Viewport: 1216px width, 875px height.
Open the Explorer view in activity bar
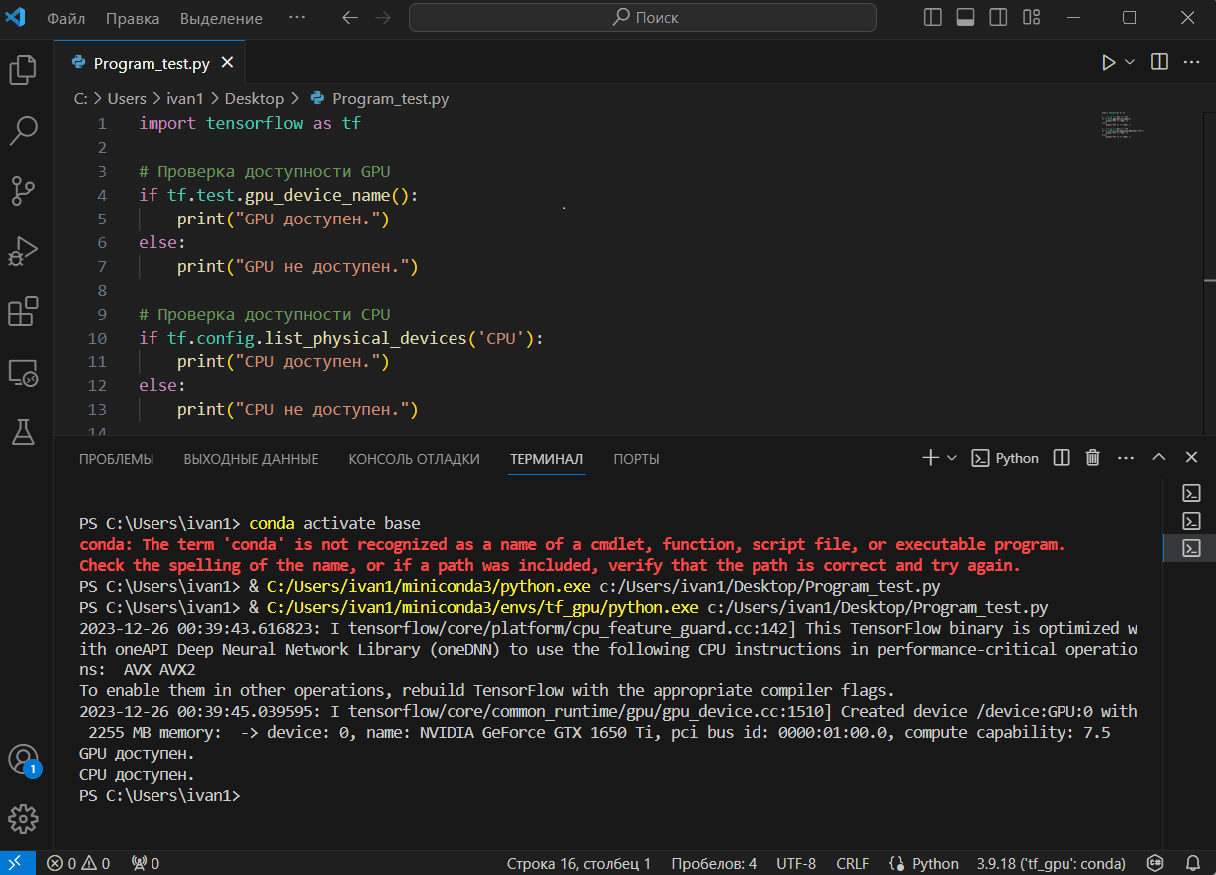23,70
